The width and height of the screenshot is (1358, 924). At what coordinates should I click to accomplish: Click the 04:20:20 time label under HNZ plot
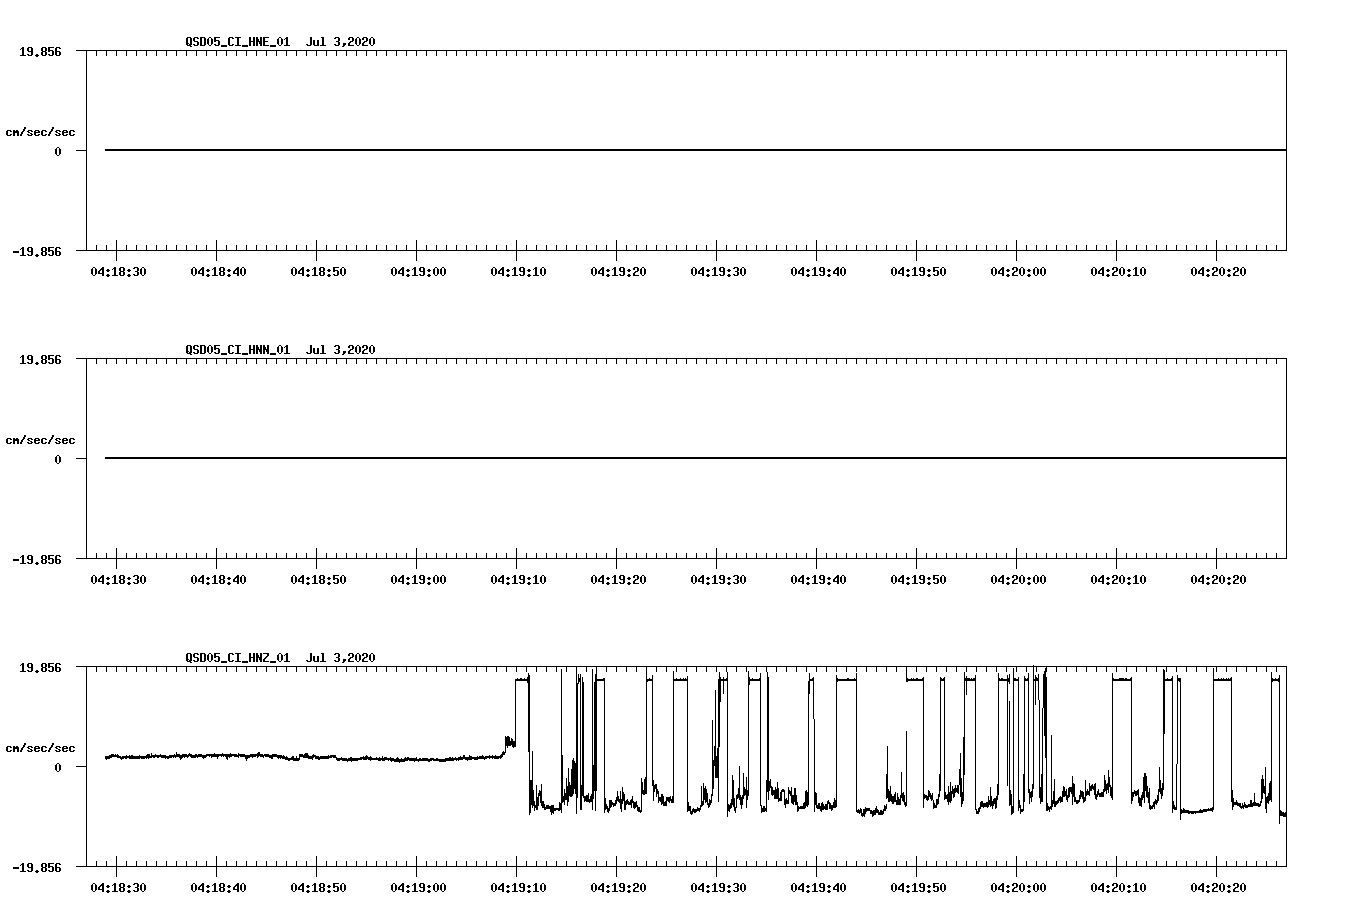point(1218,888)
